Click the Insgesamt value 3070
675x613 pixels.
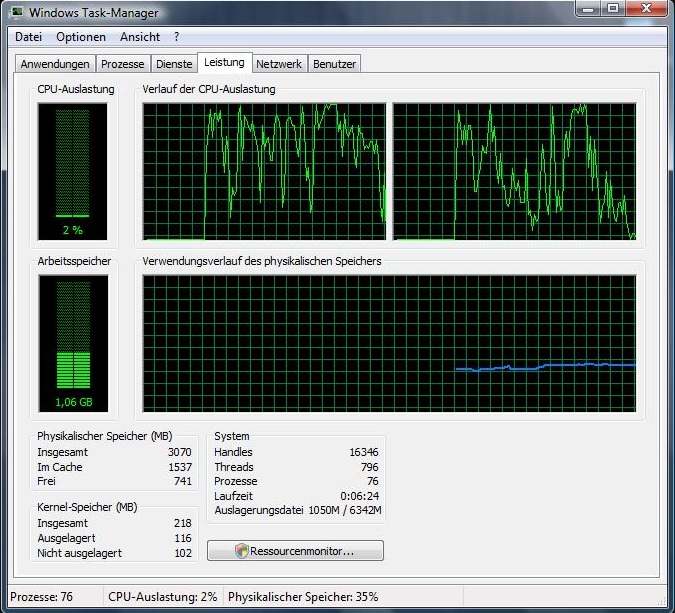(180, 452)
